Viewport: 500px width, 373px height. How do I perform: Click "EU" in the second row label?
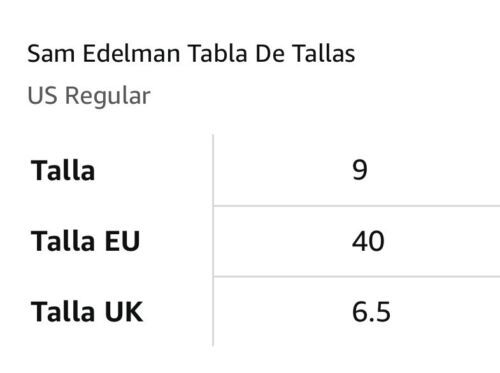pyautogui.click(x=122, y=241)
